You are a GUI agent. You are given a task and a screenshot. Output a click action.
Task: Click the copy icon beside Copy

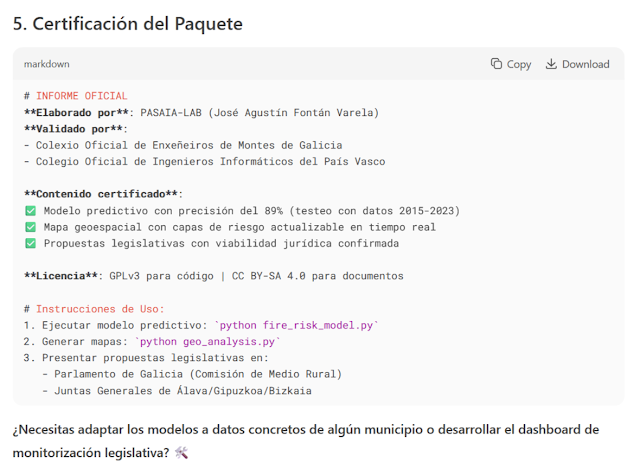(x=496, y=64)
